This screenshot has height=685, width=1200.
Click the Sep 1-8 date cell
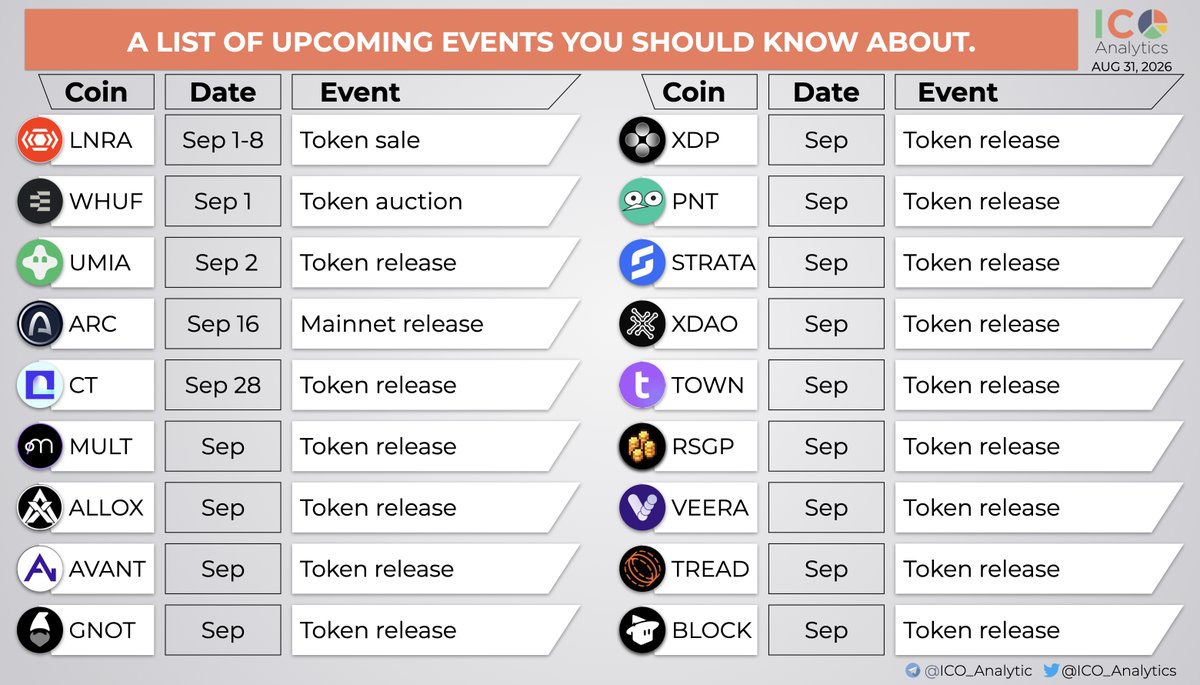[x=223, y=141]
